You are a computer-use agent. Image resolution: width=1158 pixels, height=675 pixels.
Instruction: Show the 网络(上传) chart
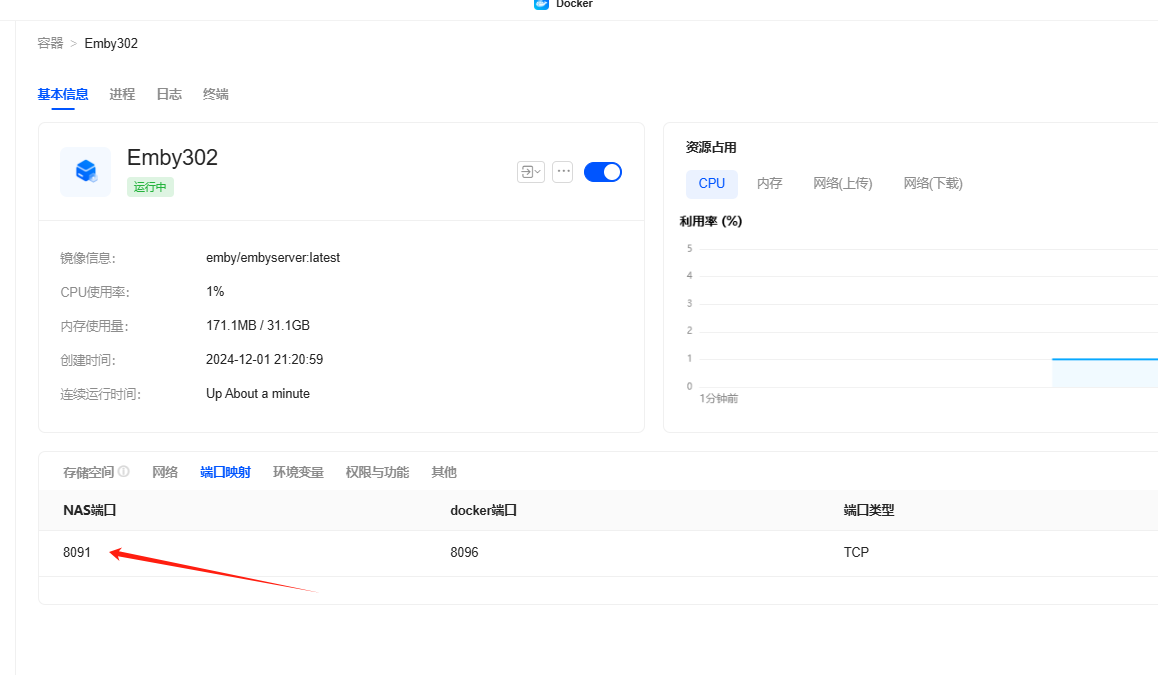coord(843,183)
